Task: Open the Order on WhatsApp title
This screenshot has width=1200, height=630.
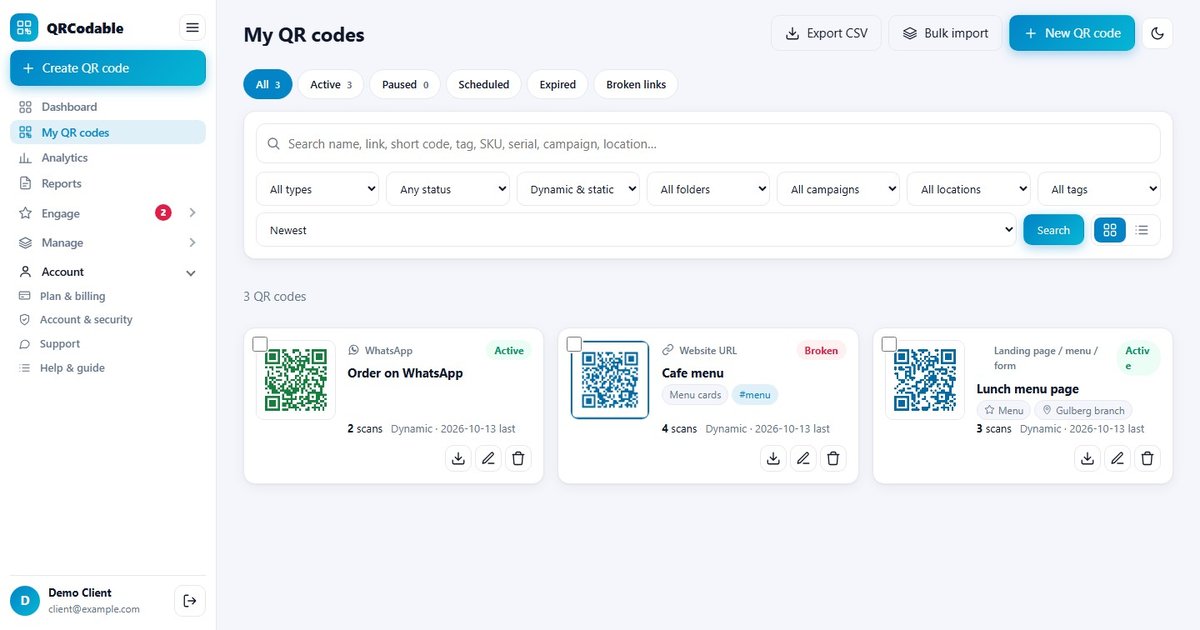Action: point(405,373)
